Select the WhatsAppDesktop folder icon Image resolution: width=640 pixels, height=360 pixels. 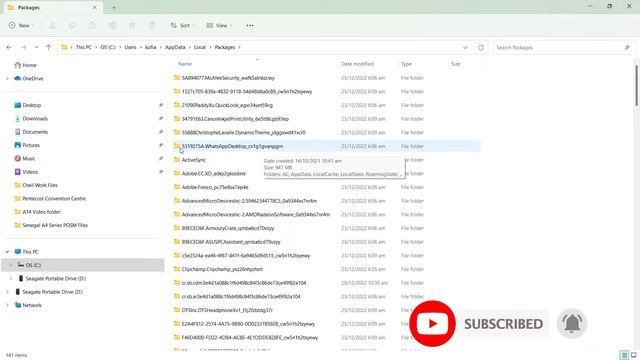(x=177, y=146)
